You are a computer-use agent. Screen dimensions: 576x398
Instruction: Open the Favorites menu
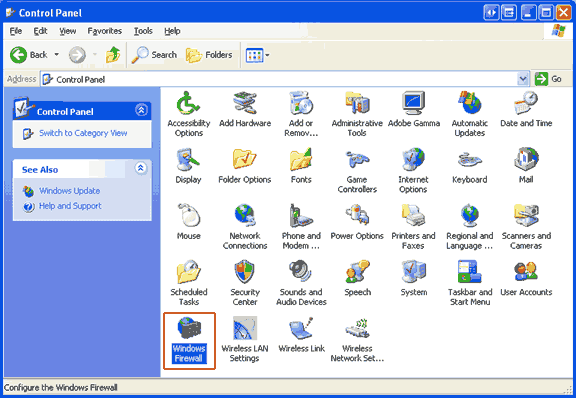point(105,31)
